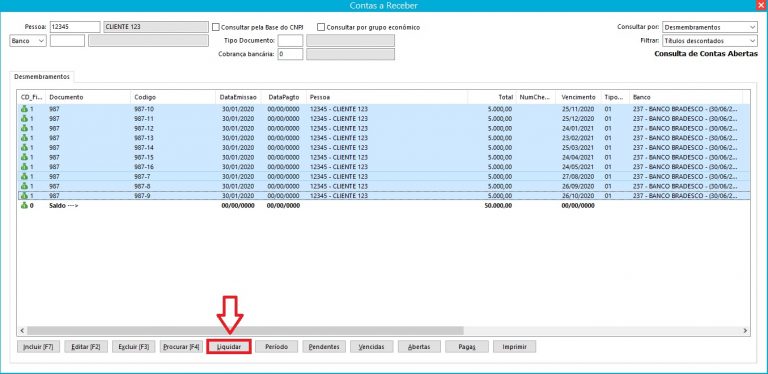Select code cell 987-16
The width and height of the screenshot is (768, 374).
(144, 167)
